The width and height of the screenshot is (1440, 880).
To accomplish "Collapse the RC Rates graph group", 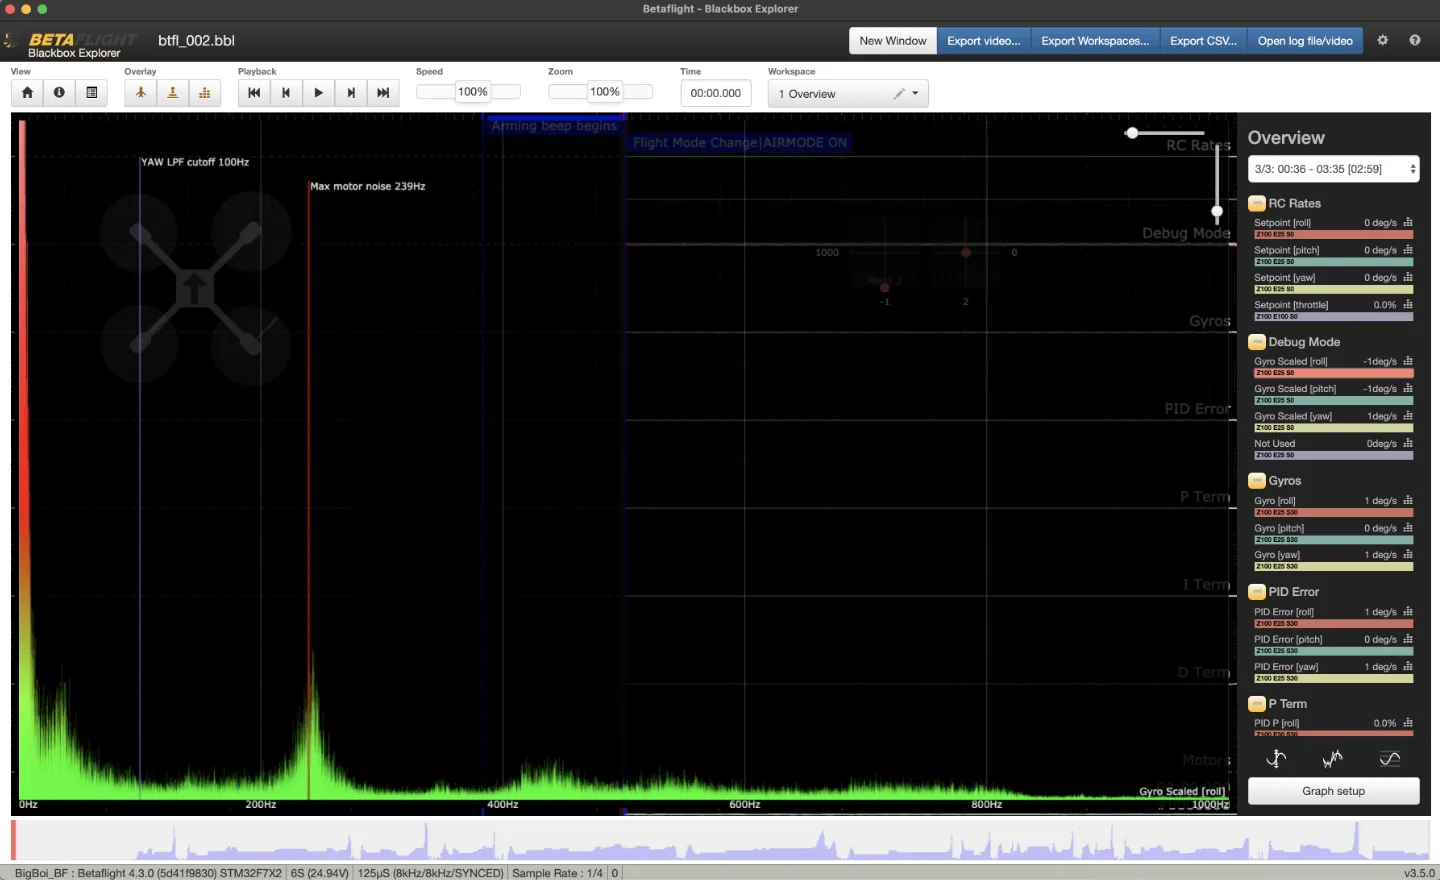I will [1257, 203].
